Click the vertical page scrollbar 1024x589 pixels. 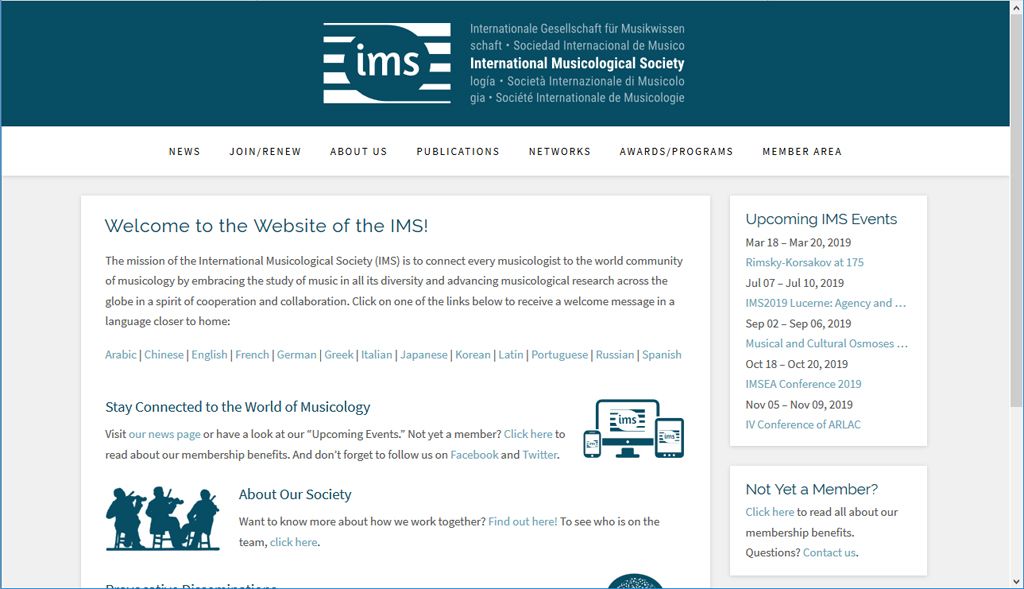[x=1016, y=300]
